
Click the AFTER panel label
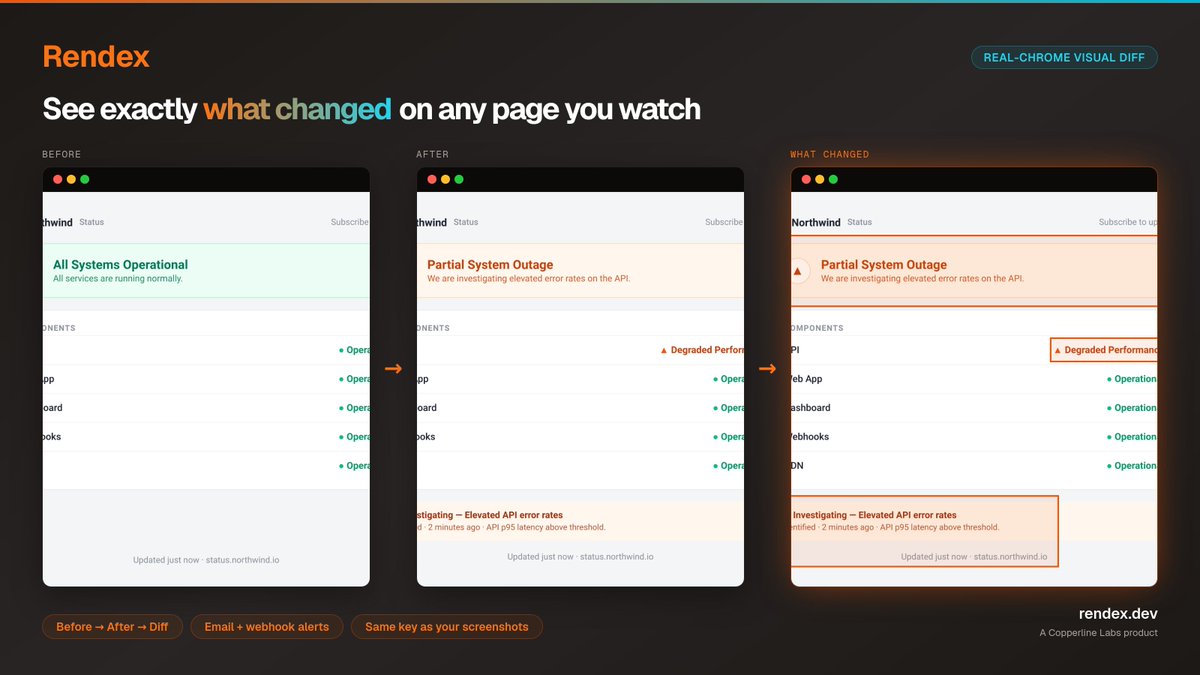tap(433, 155)
